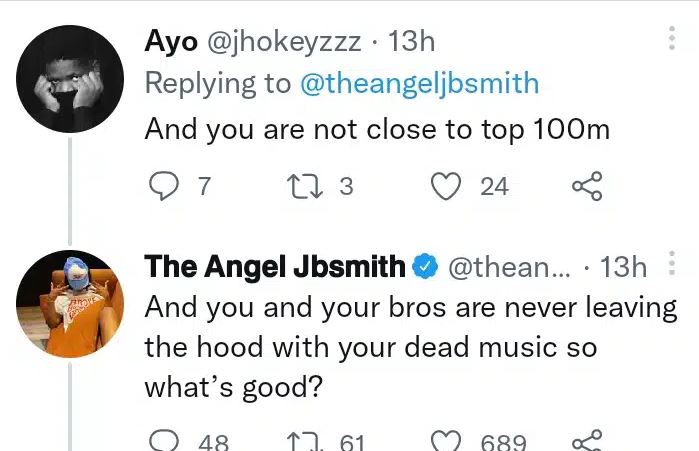The height and width of the screenshot is (451, 699).
Task: Share The Angel Jbsmith's tweet
Action: coord(586,441)
